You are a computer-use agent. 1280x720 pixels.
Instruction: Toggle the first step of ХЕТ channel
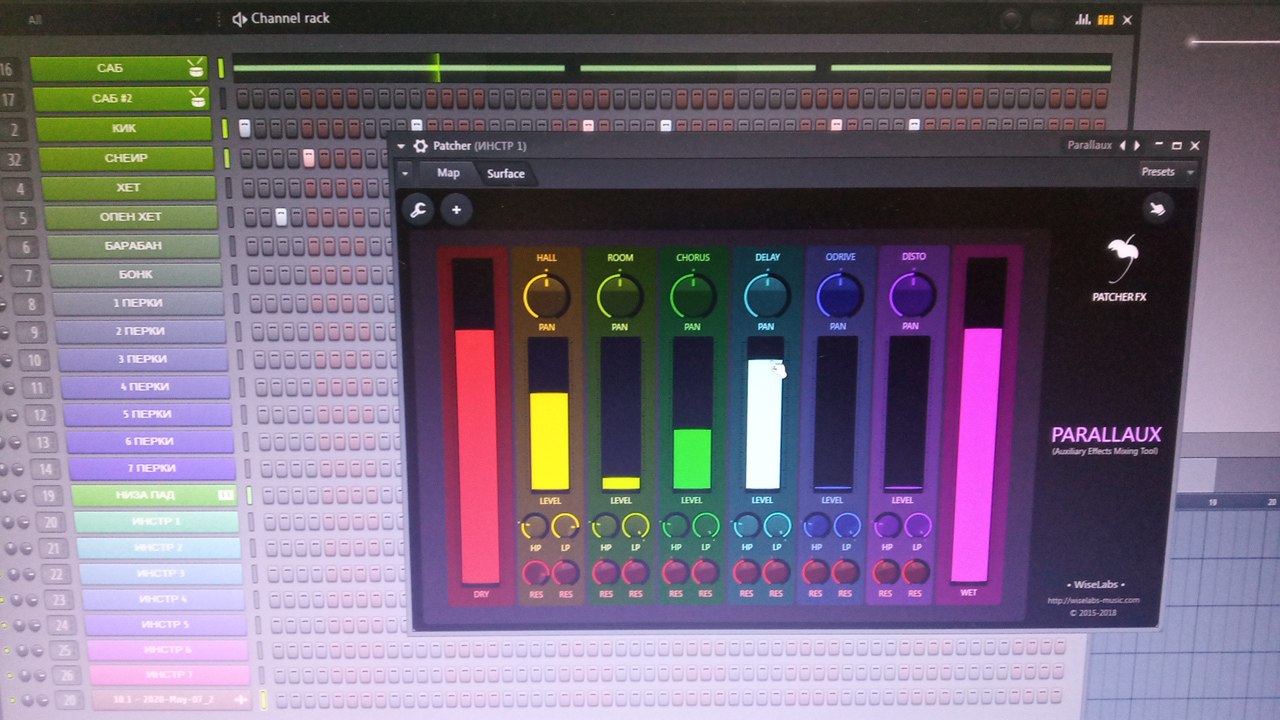(x=247, y=188)
